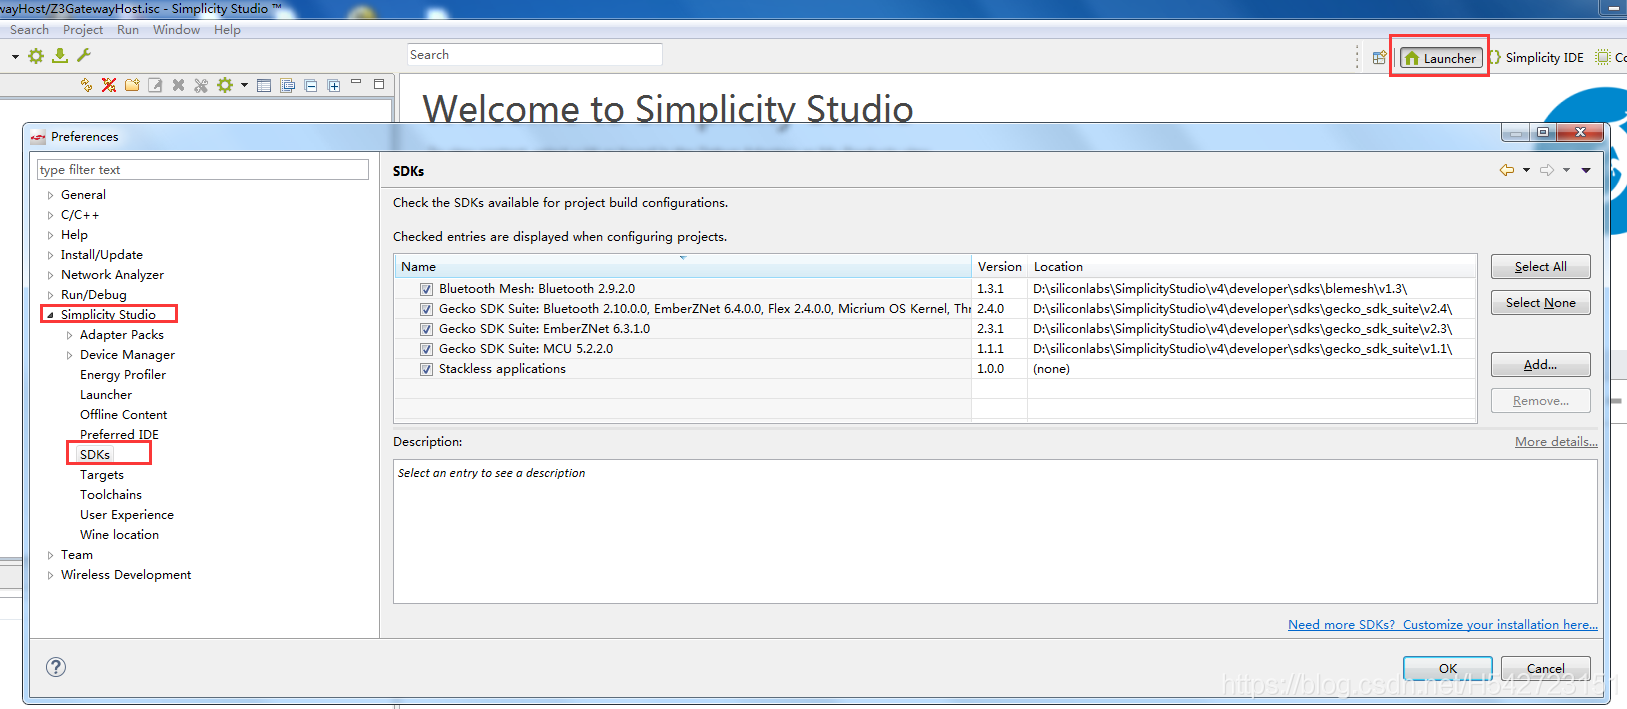
Task: Toggle Gecko SDK Suite MCU 5.2.2.0 checkbox
Action: pos(426,349)
